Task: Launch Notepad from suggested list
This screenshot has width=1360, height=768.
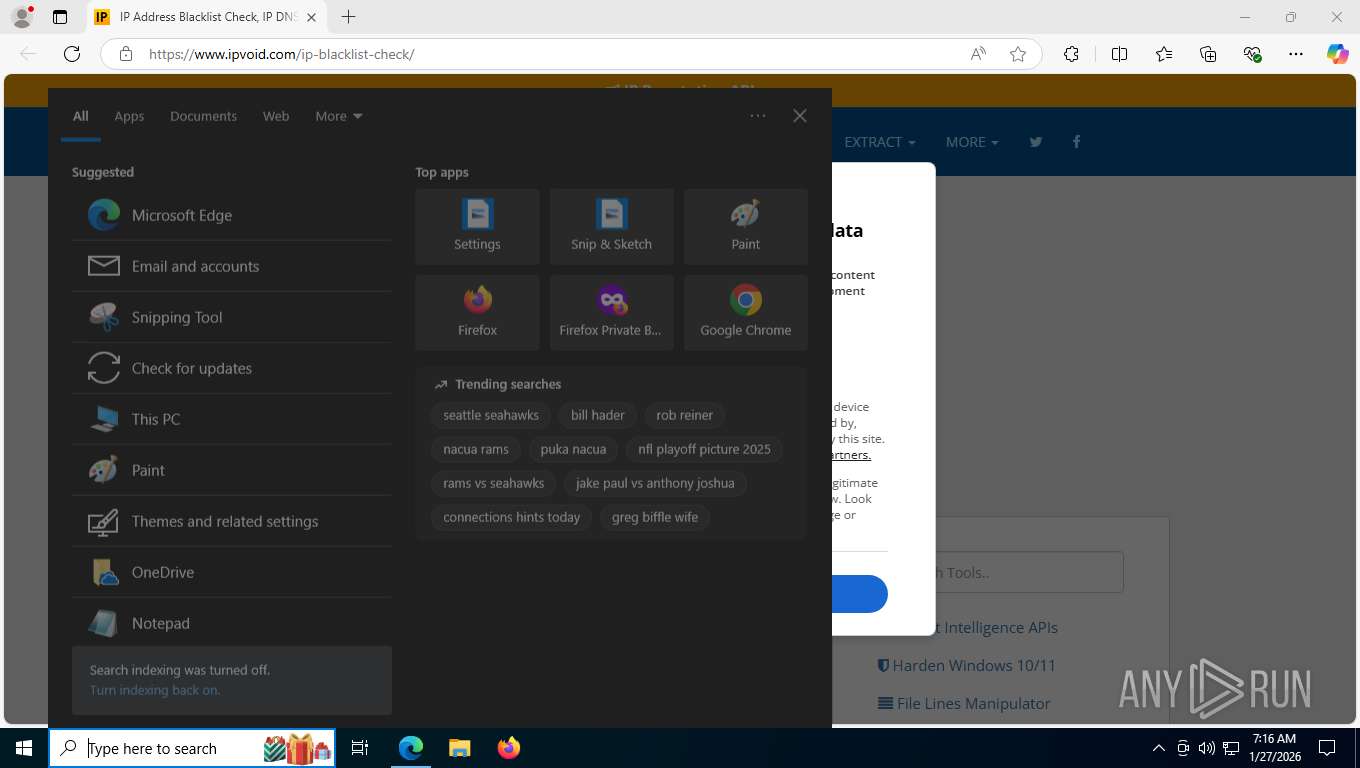Action: pyautogui.click(x=232, y=623)
